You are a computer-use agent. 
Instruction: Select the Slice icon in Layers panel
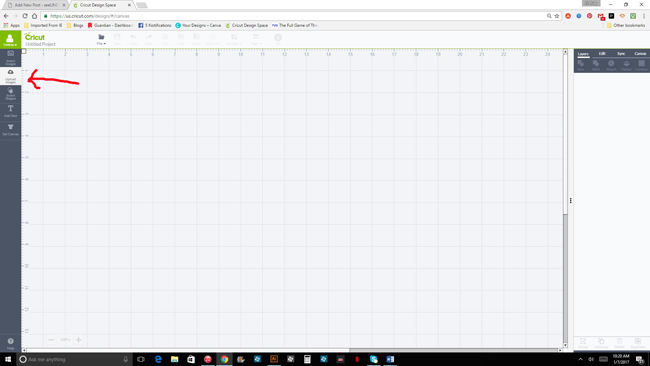(x=581, y=65)
